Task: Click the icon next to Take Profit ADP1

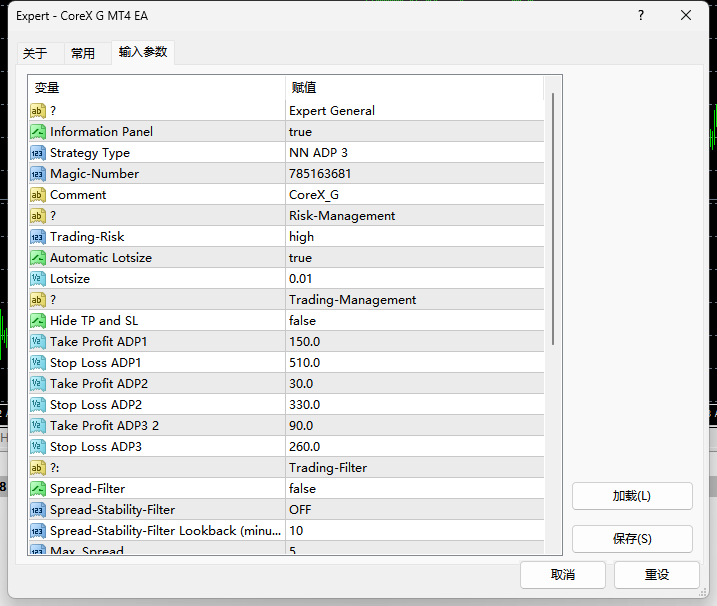Action: point(38,342)
